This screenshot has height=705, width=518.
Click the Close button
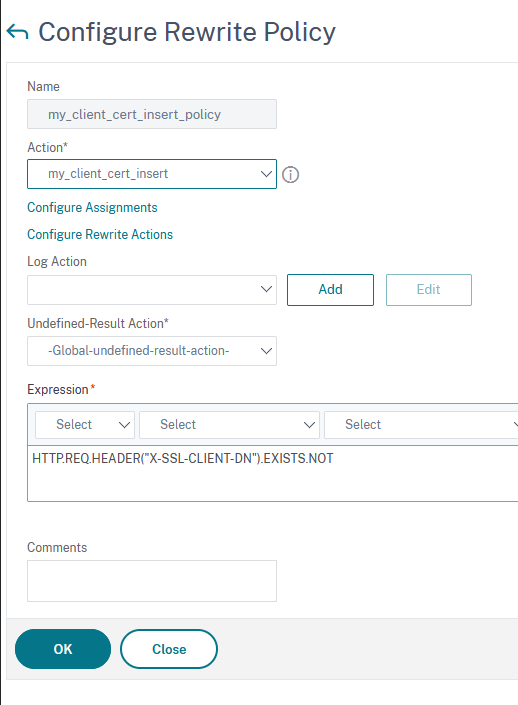(x=169, y=649)
